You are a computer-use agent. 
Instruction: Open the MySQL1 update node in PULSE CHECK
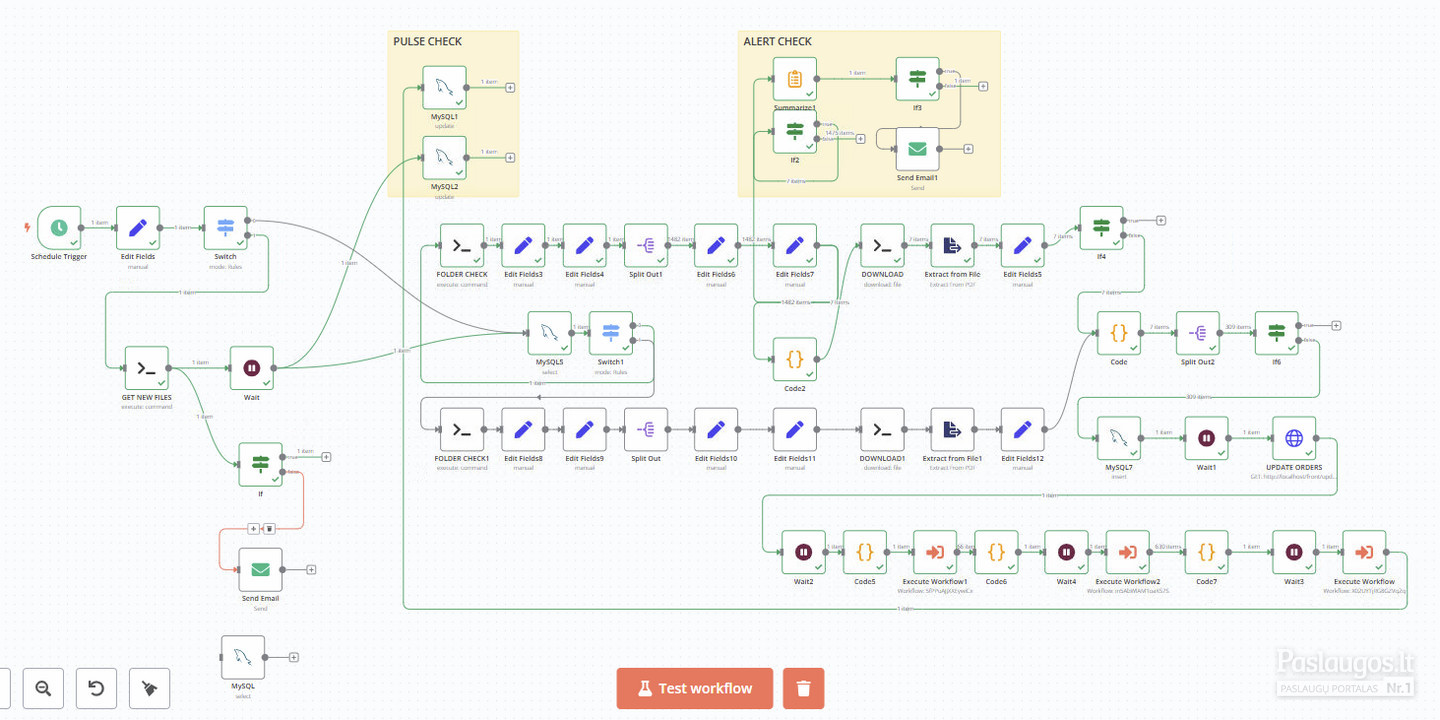click(444, 88)
